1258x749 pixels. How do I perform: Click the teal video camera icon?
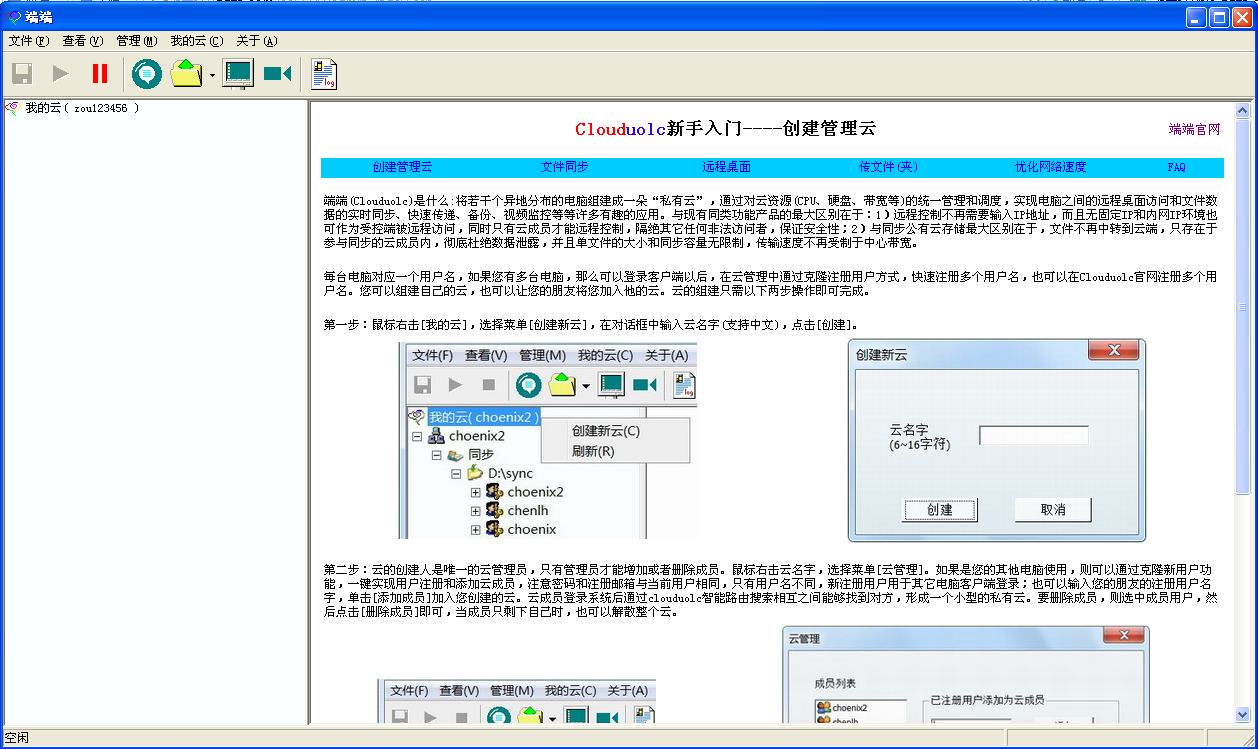click(277, 74)
